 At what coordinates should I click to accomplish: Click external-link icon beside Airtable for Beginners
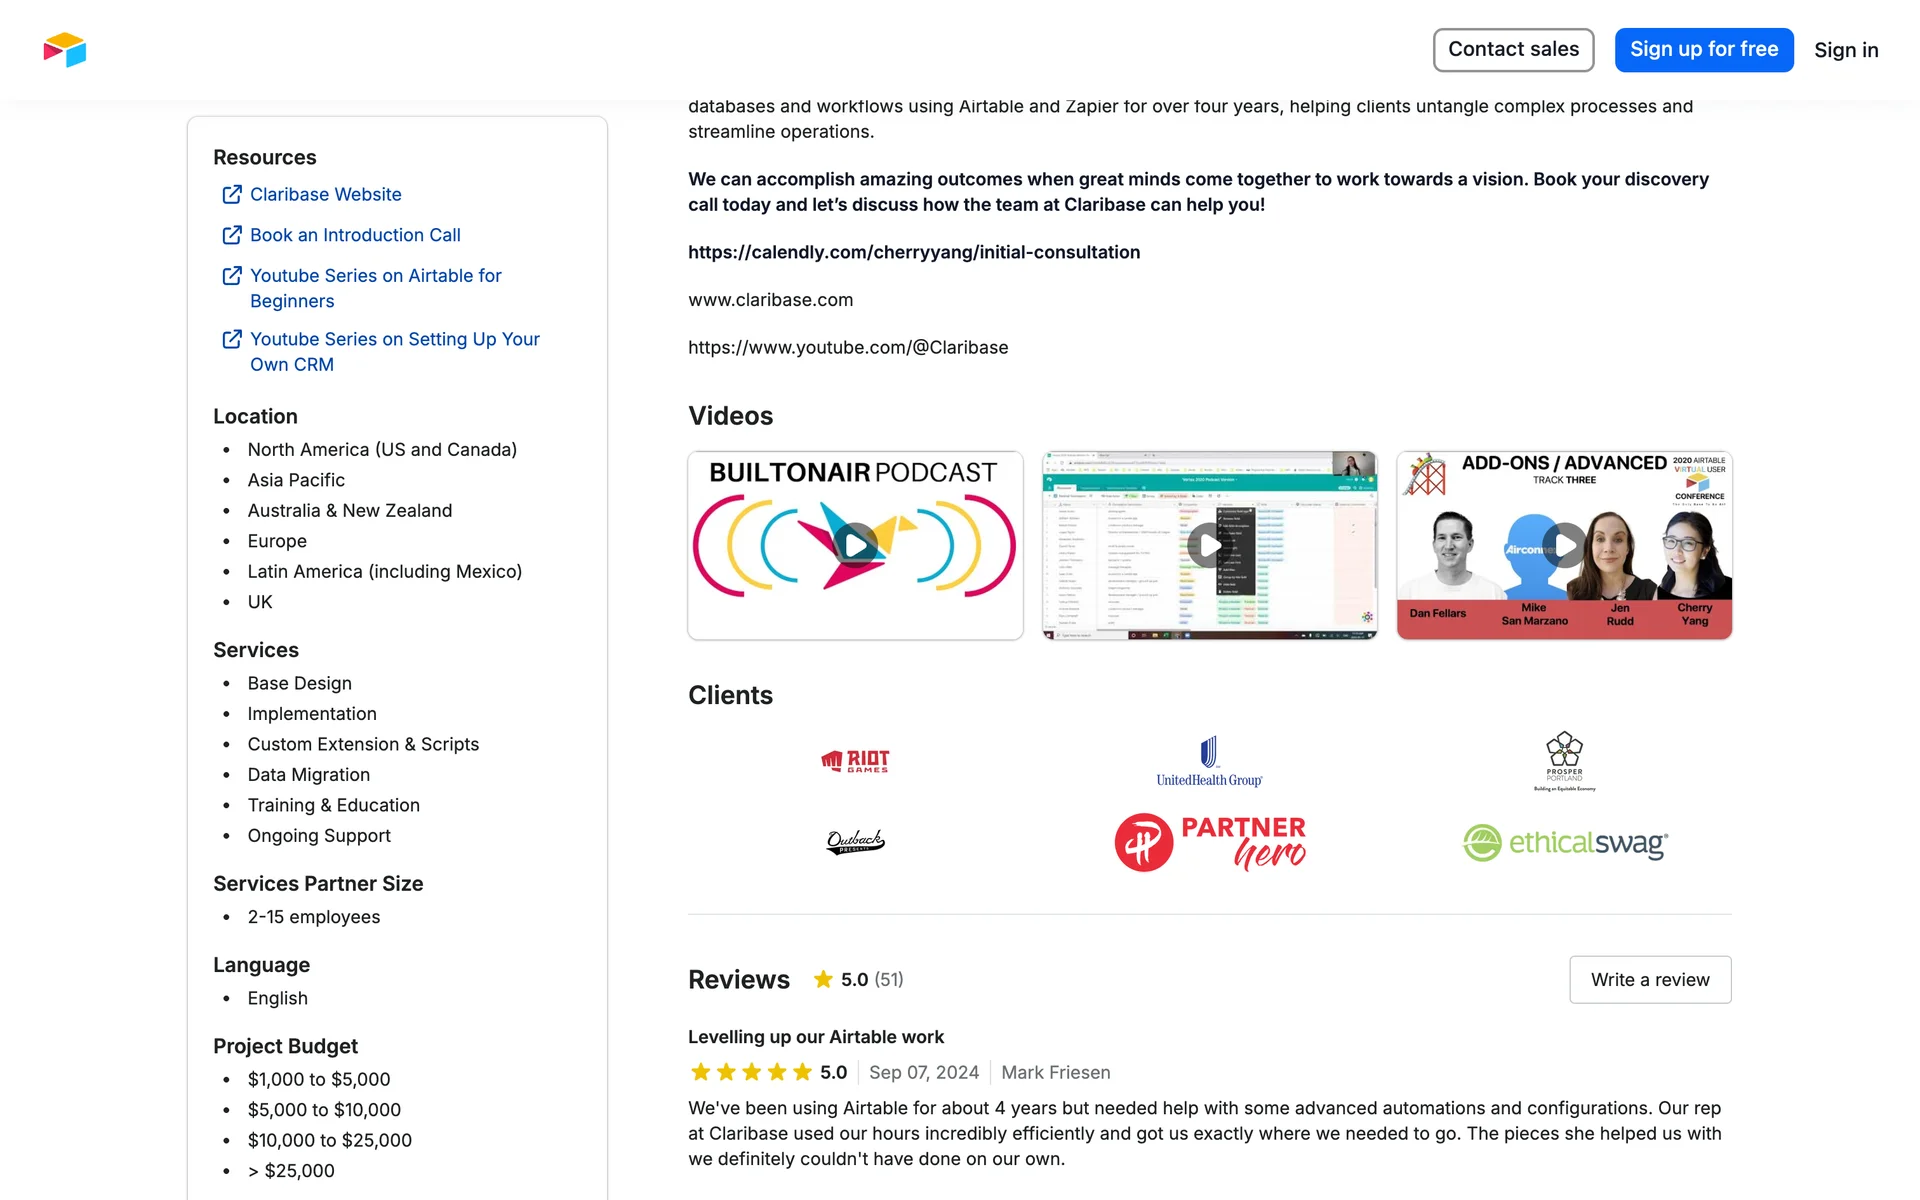pos(232,276)
